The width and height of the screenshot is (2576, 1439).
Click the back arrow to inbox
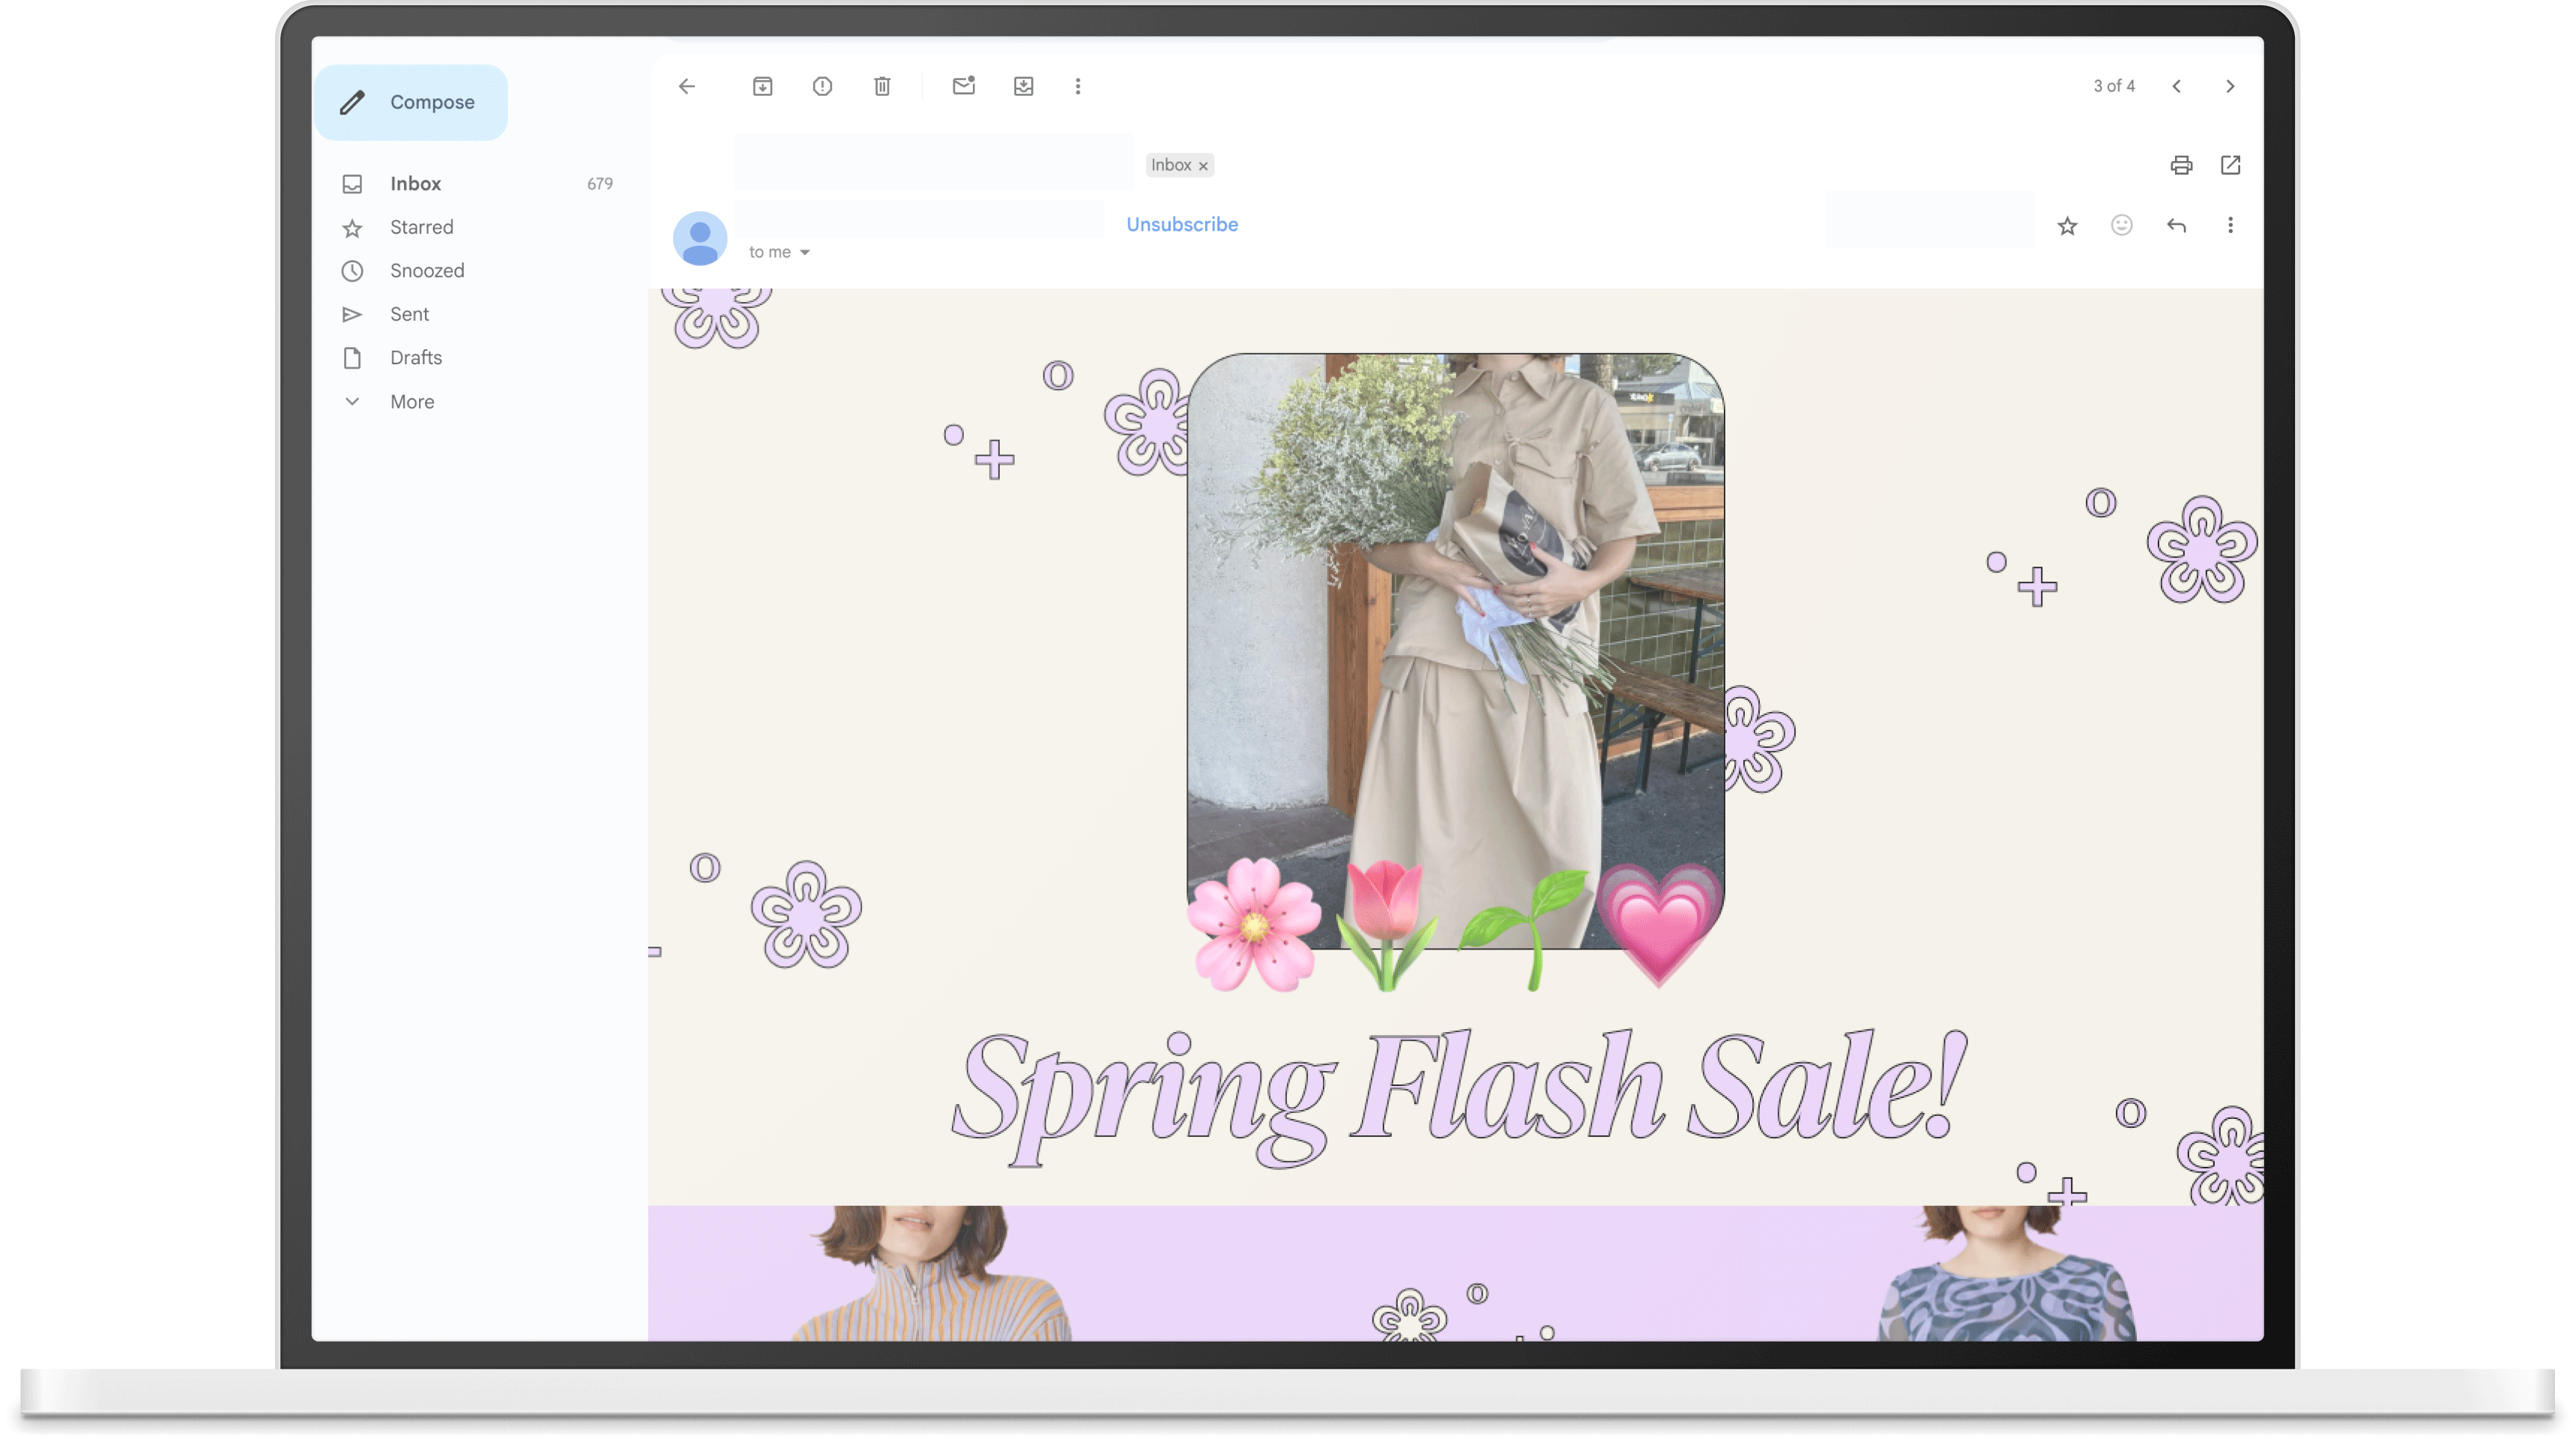click(x=686, y=86)
